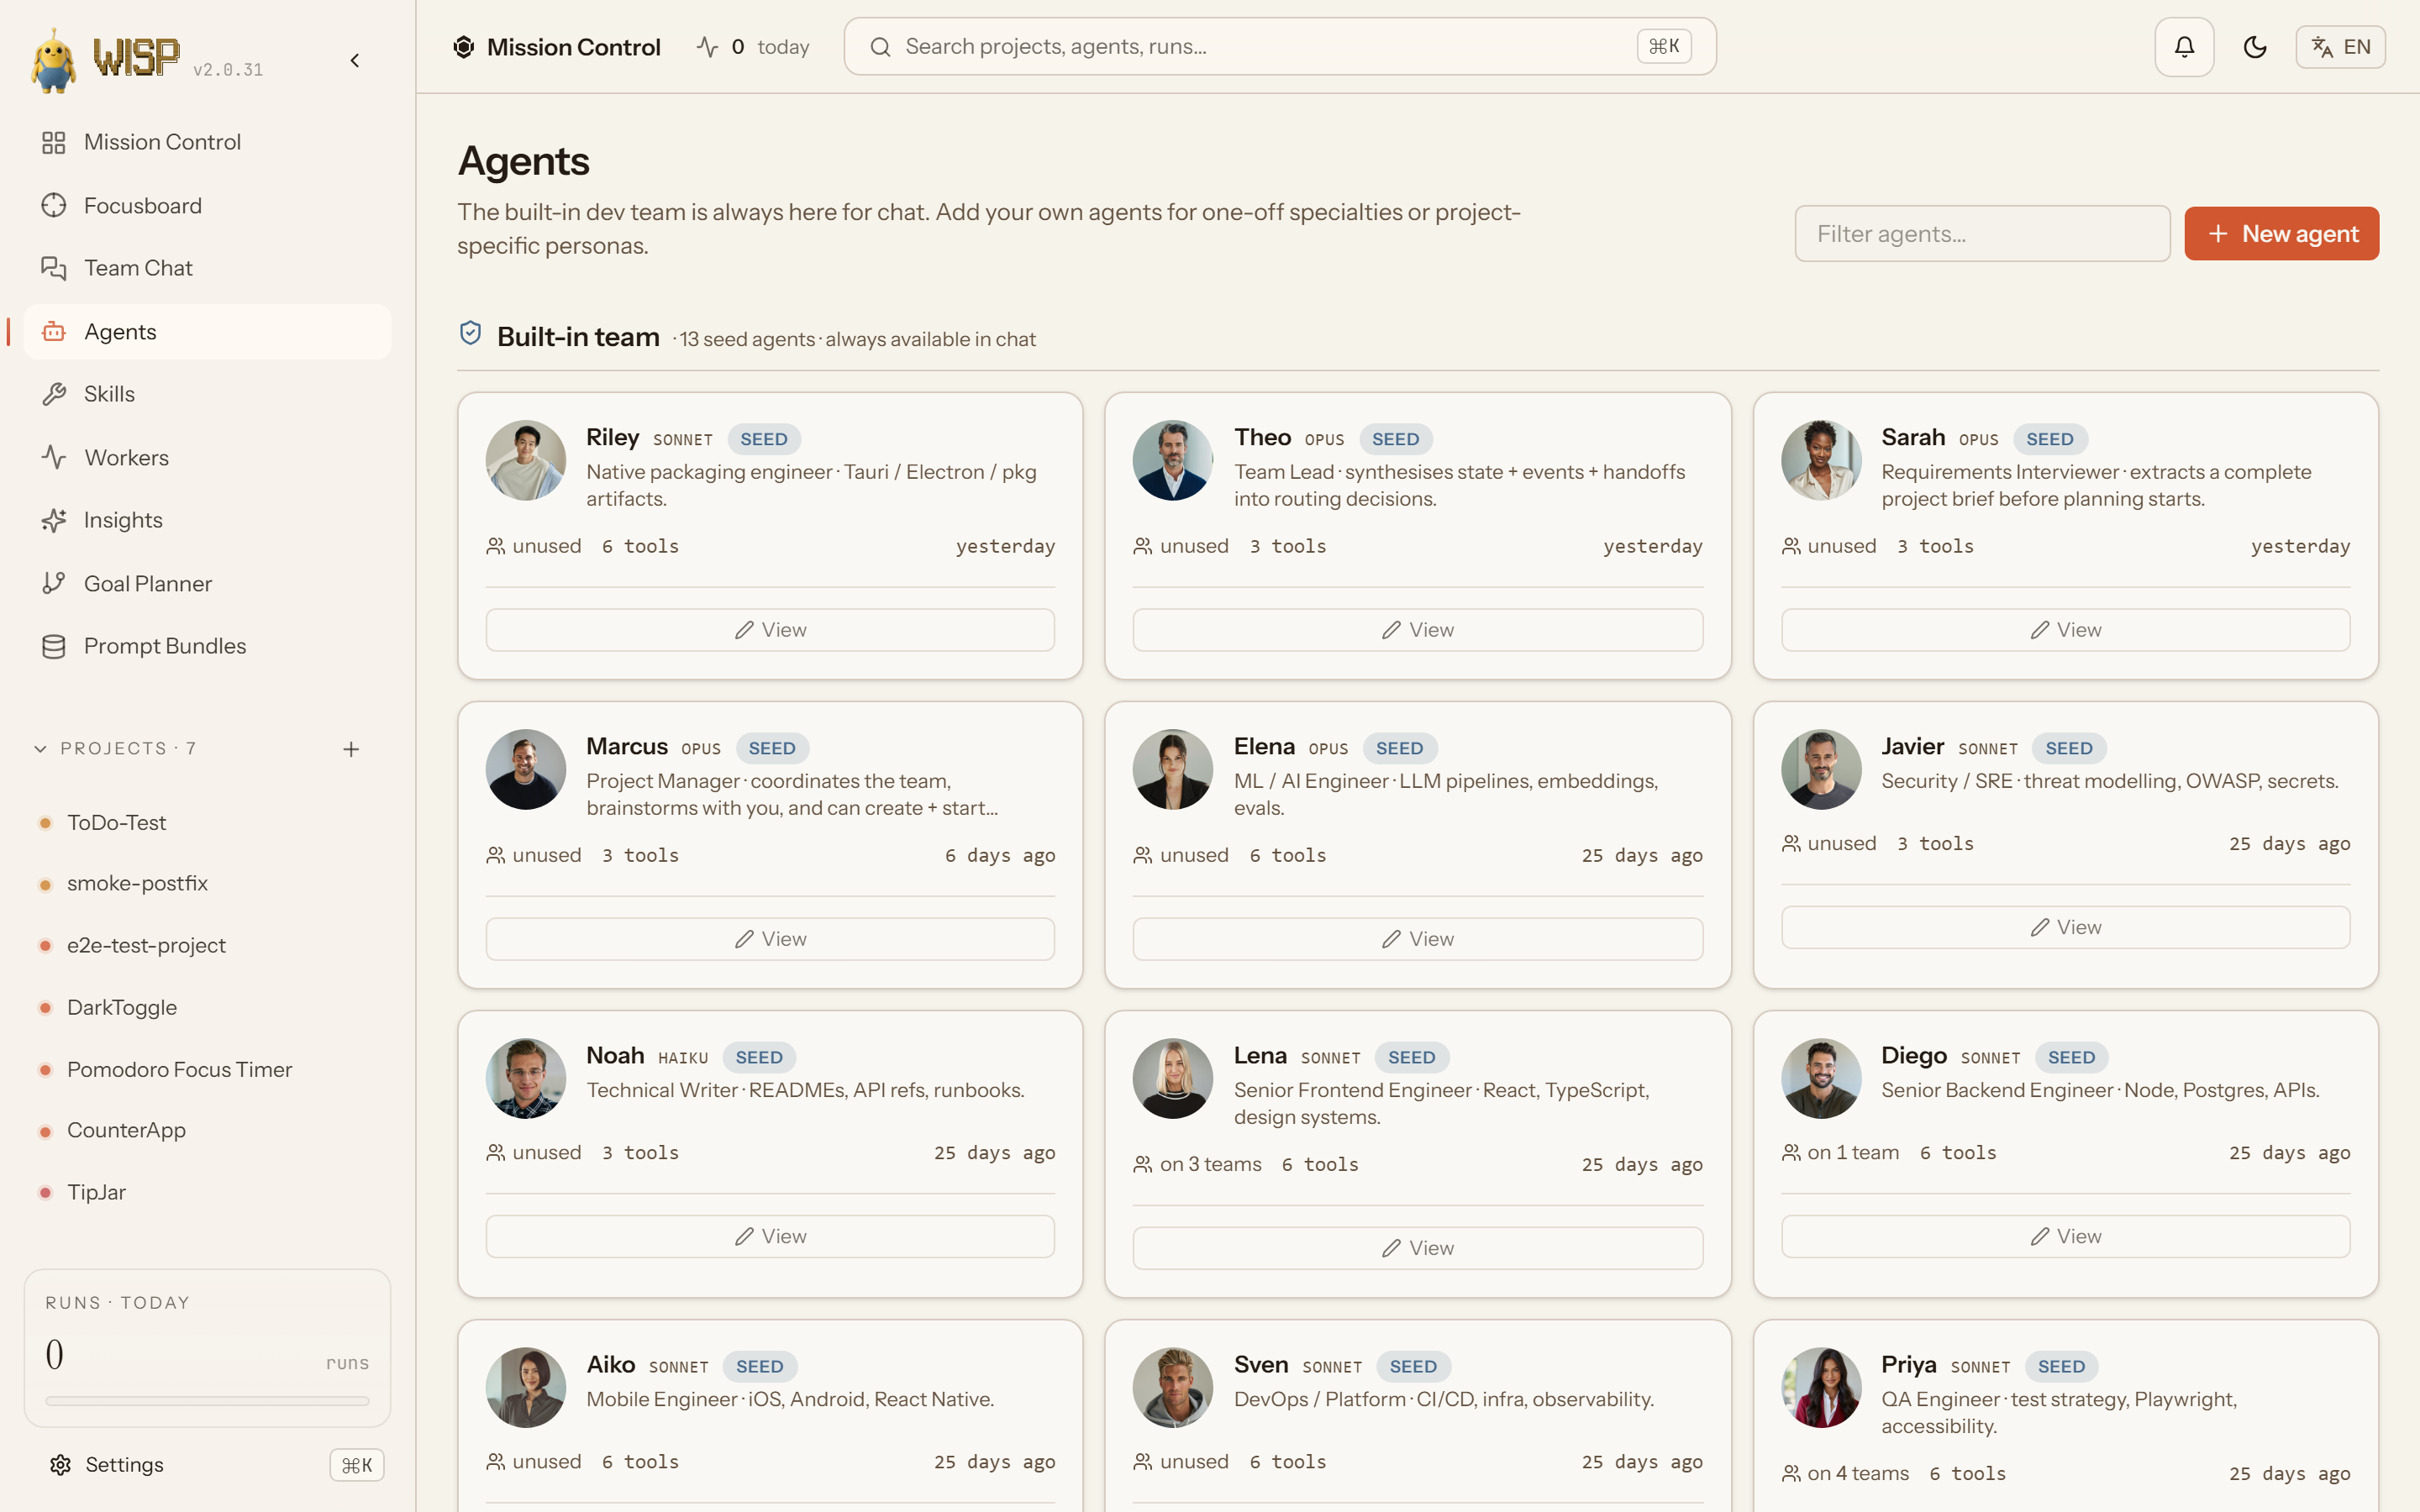The height and width of the screenshot is (1512, 2420).
Task: Toggle dark mode with the moon icon
Action: point(2255,47)
